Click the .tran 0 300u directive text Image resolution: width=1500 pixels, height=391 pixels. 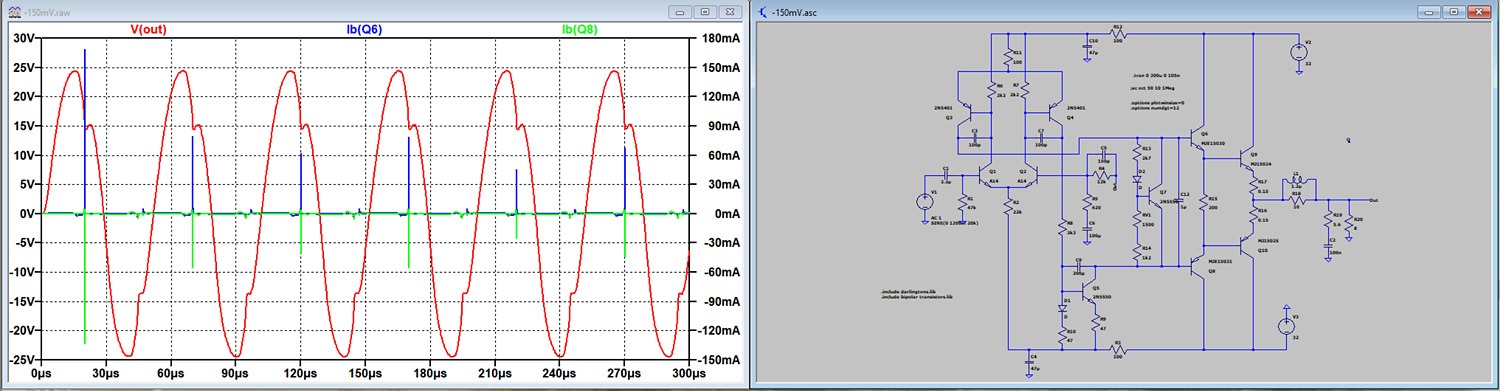click(x=1155, y=76)
